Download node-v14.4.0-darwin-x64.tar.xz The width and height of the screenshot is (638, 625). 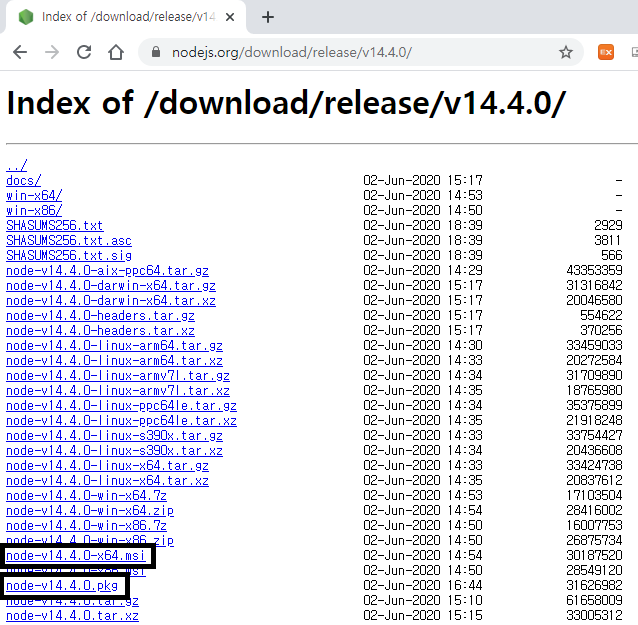point(111,301)
